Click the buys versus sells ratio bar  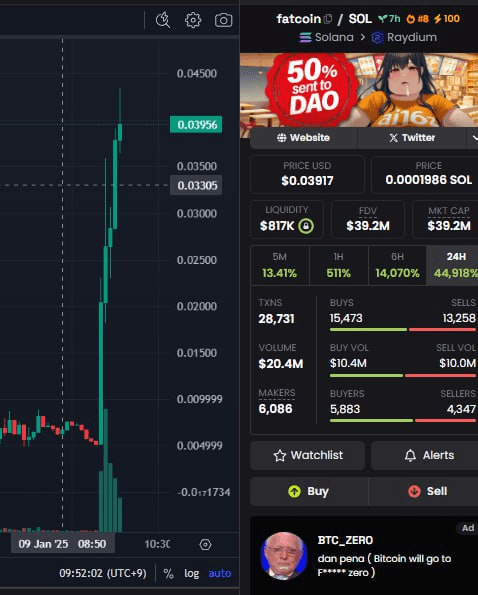click(x=403, y=329)
